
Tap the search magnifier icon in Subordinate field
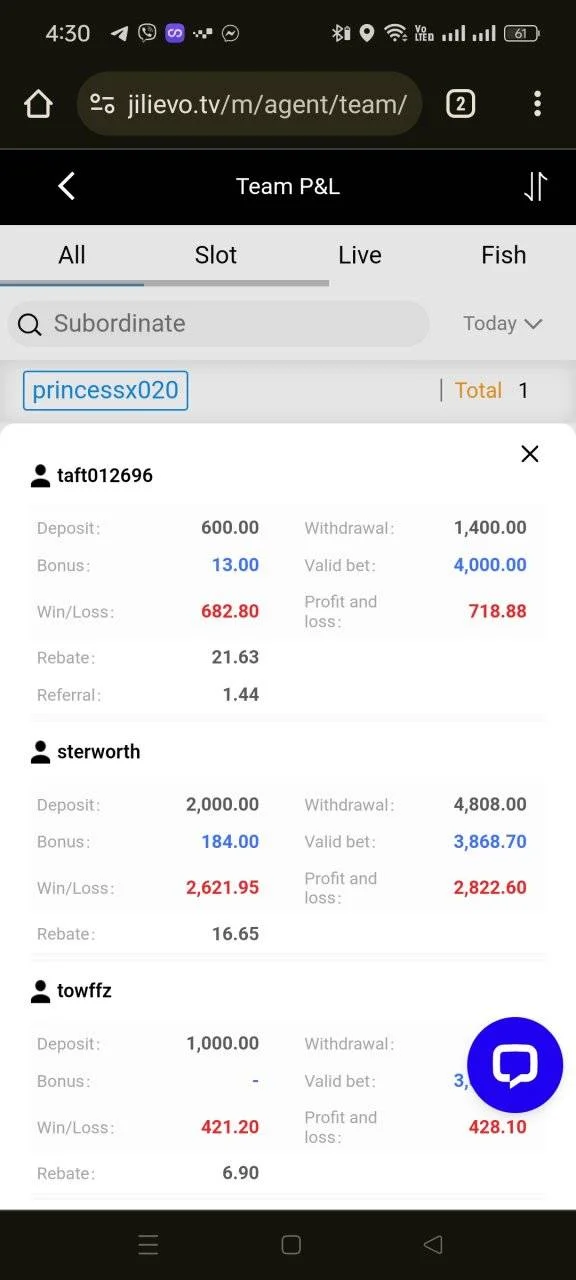coord(30,324)
